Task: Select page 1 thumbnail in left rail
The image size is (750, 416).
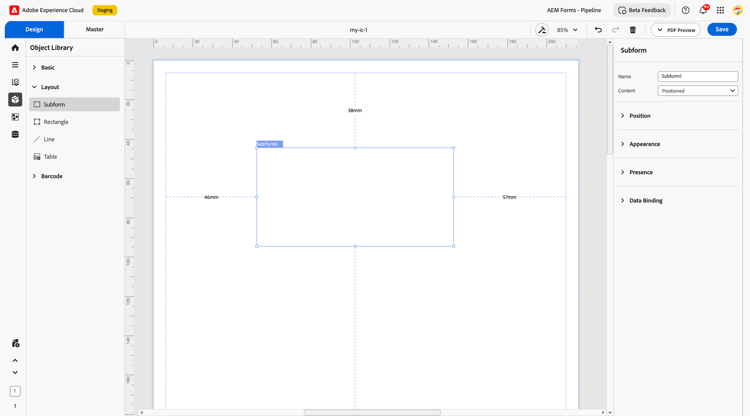Action: pyautogui.click(x=15, y=391)
